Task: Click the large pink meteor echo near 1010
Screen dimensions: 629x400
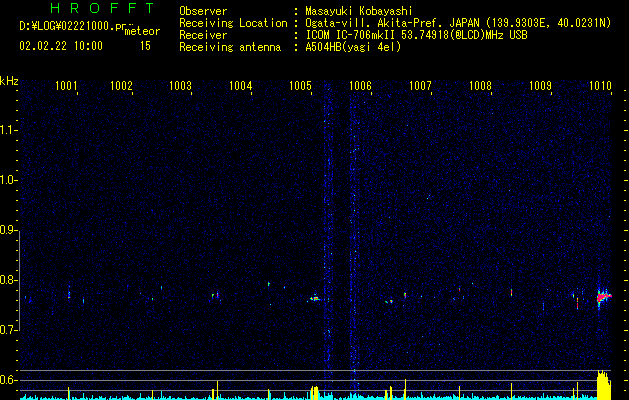Action: [x=603, y=297]
